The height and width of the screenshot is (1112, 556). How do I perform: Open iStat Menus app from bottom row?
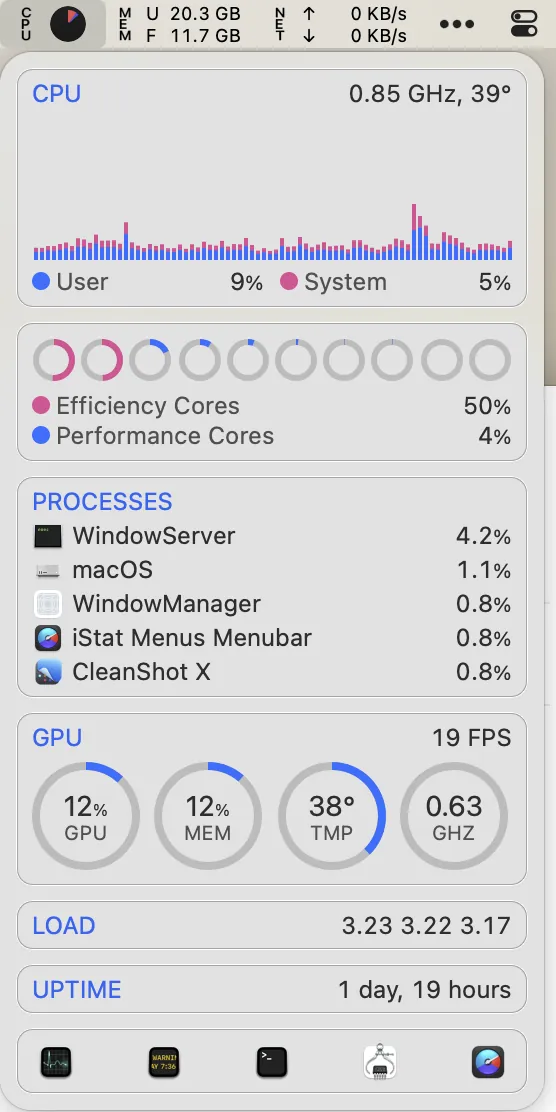click(488, 1062)
